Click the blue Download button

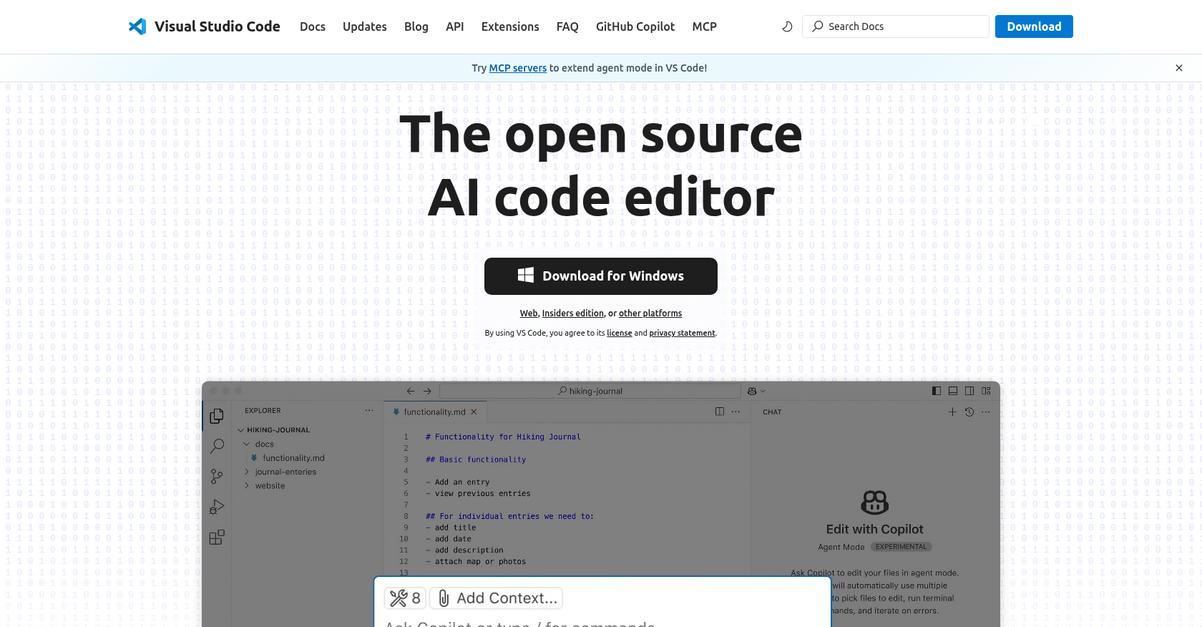1034,27
